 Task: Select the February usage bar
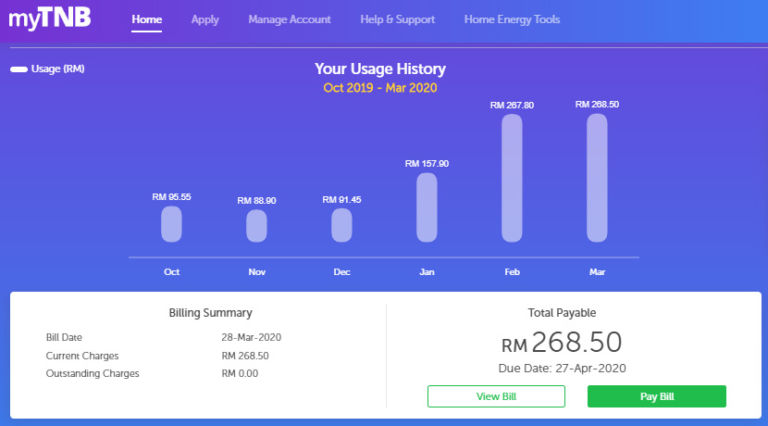tap(512, 178)
